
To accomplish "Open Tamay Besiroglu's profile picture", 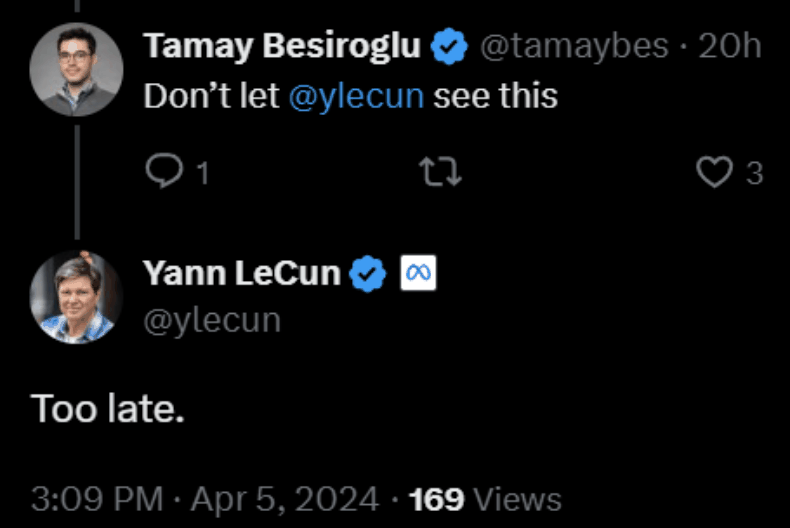I will point(76,69).
